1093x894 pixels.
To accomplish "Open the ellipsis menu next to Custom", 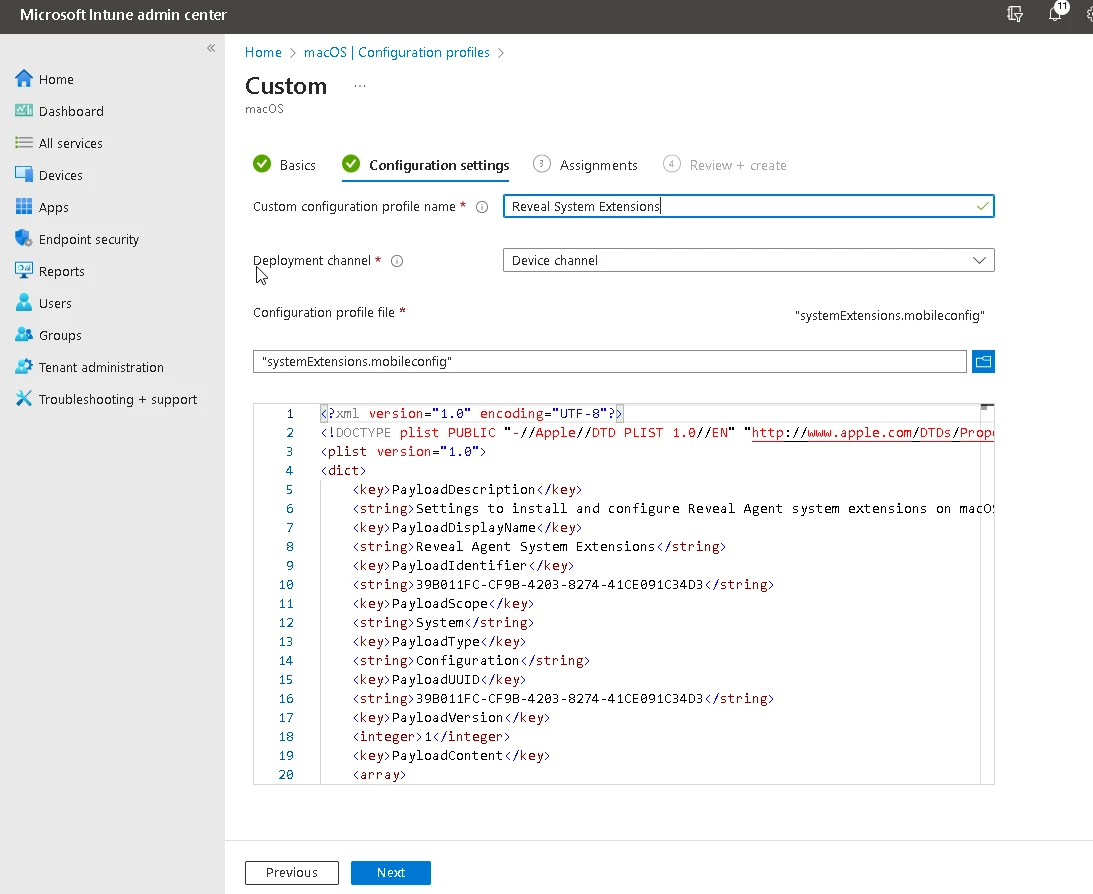I will (x=360, y=86).
